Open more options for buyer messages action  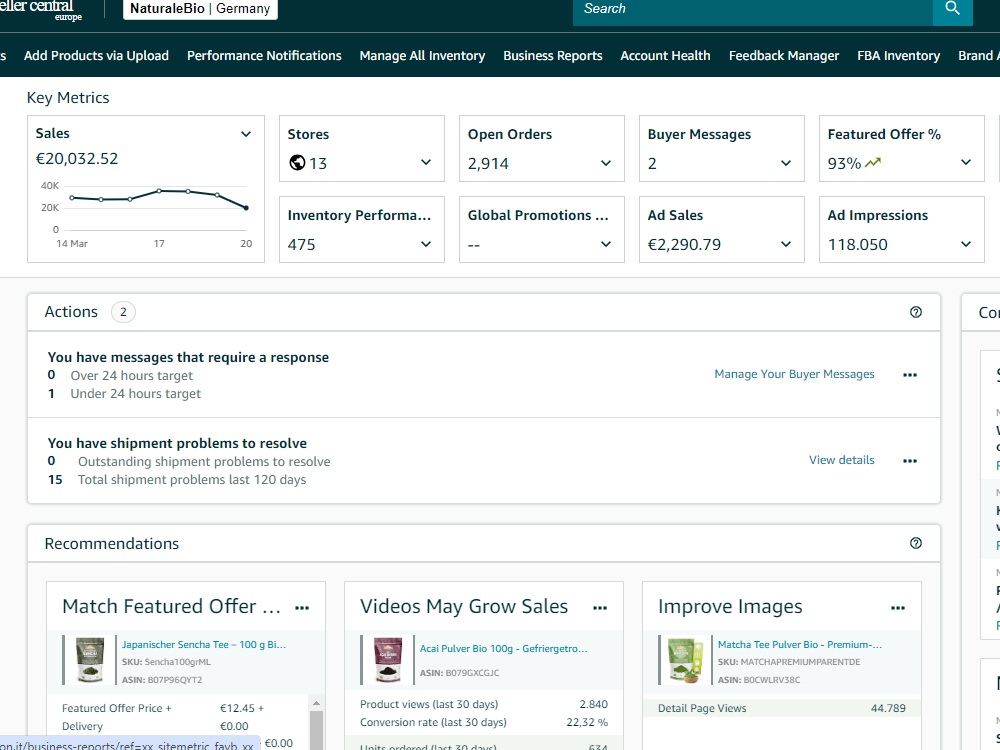[910, 375]
